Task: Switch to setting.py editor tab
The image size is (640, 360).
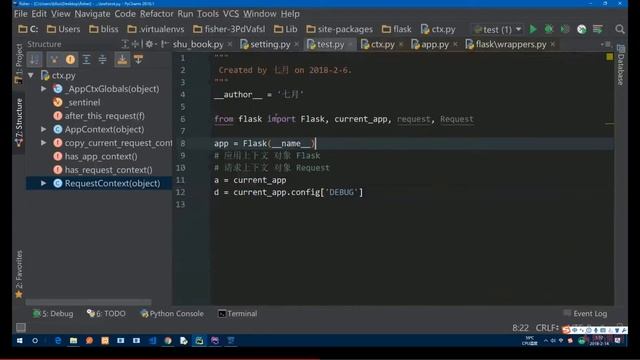Action: coord(270,44)
